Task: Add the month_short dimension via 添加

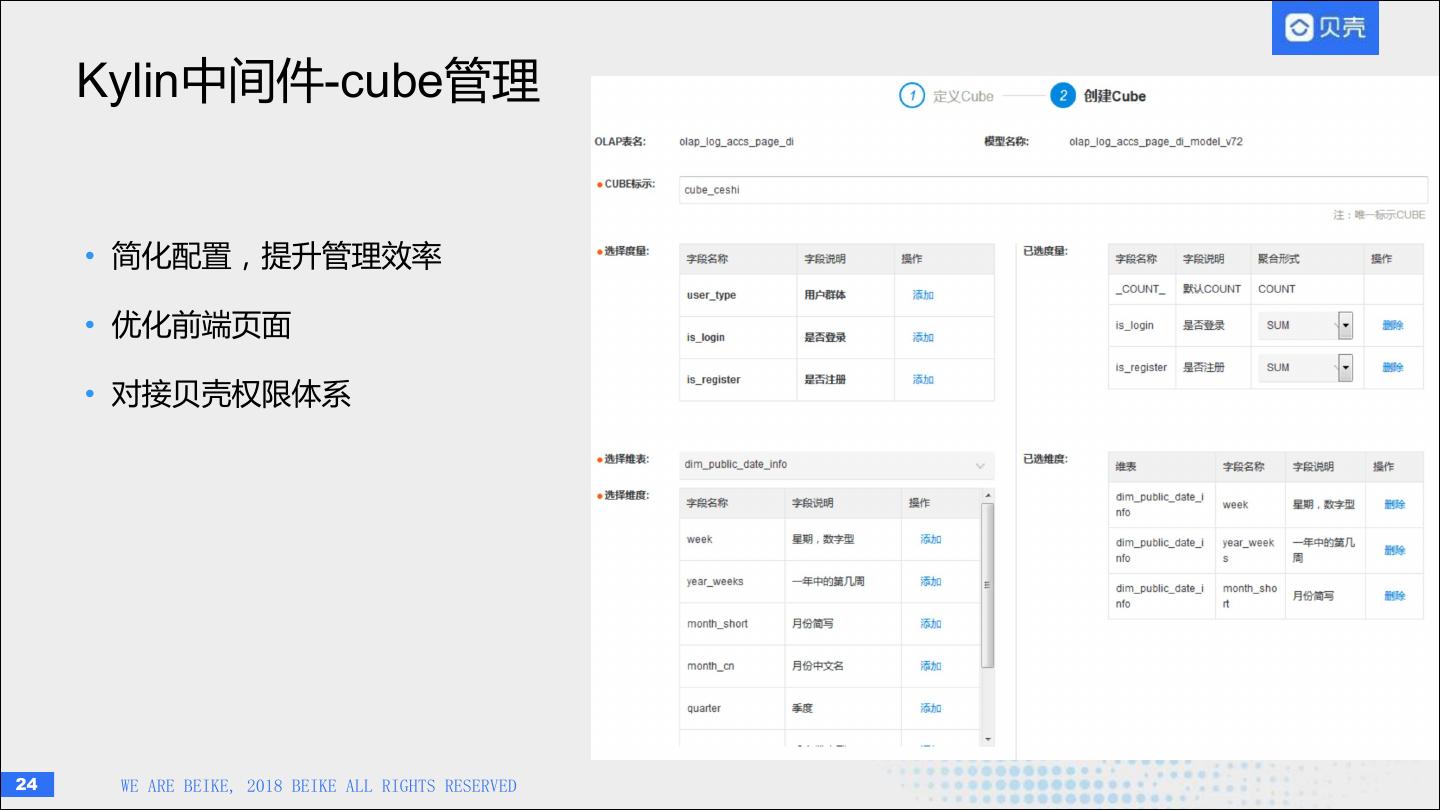Action: tap(931, 623)
